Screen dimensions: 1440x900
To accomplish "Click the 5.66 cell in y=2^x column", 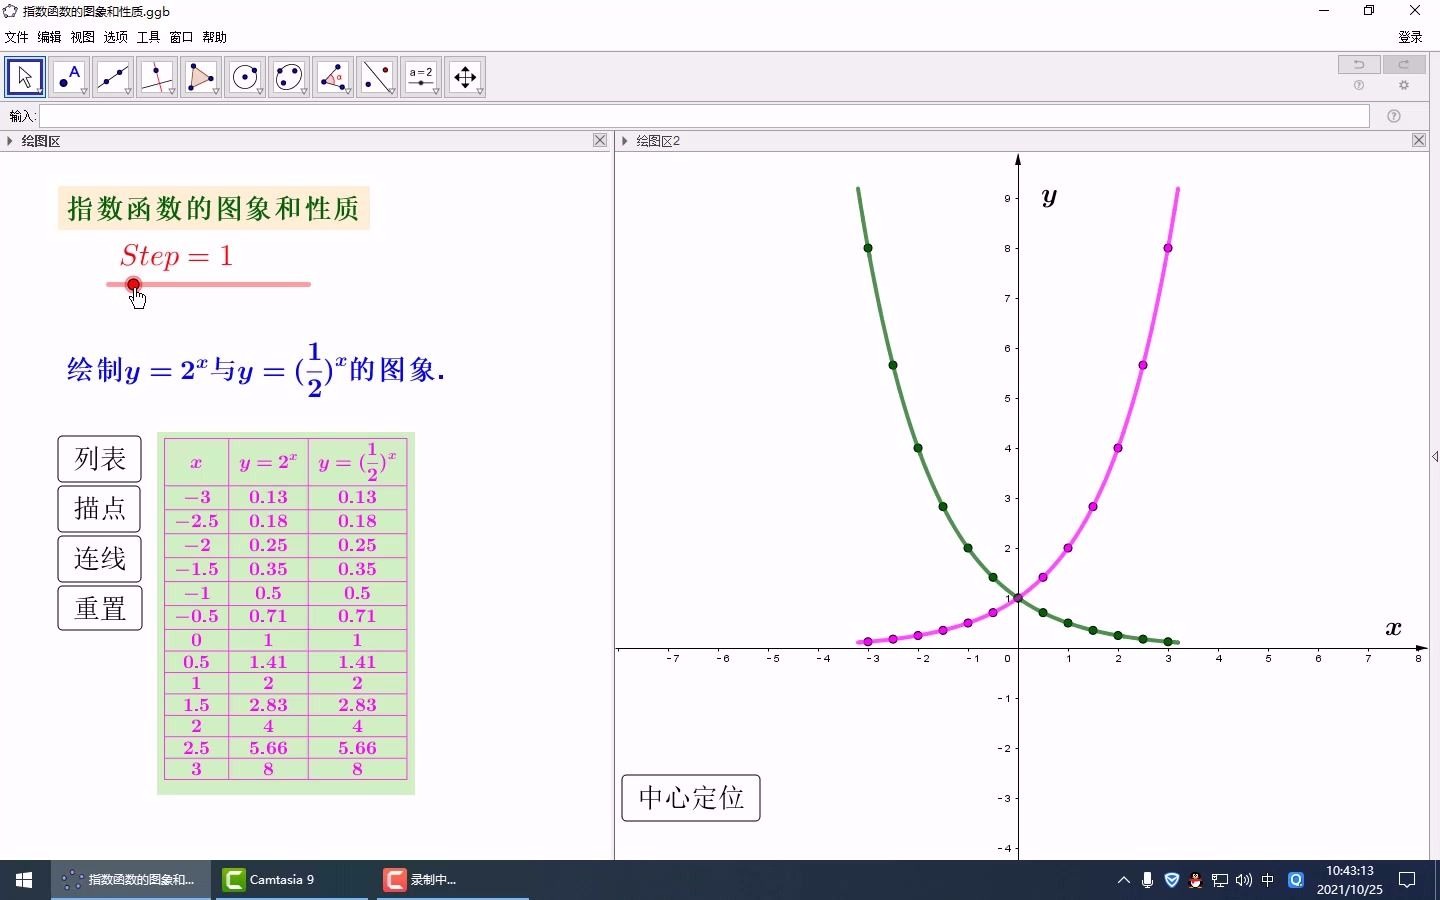I will 268,748.
